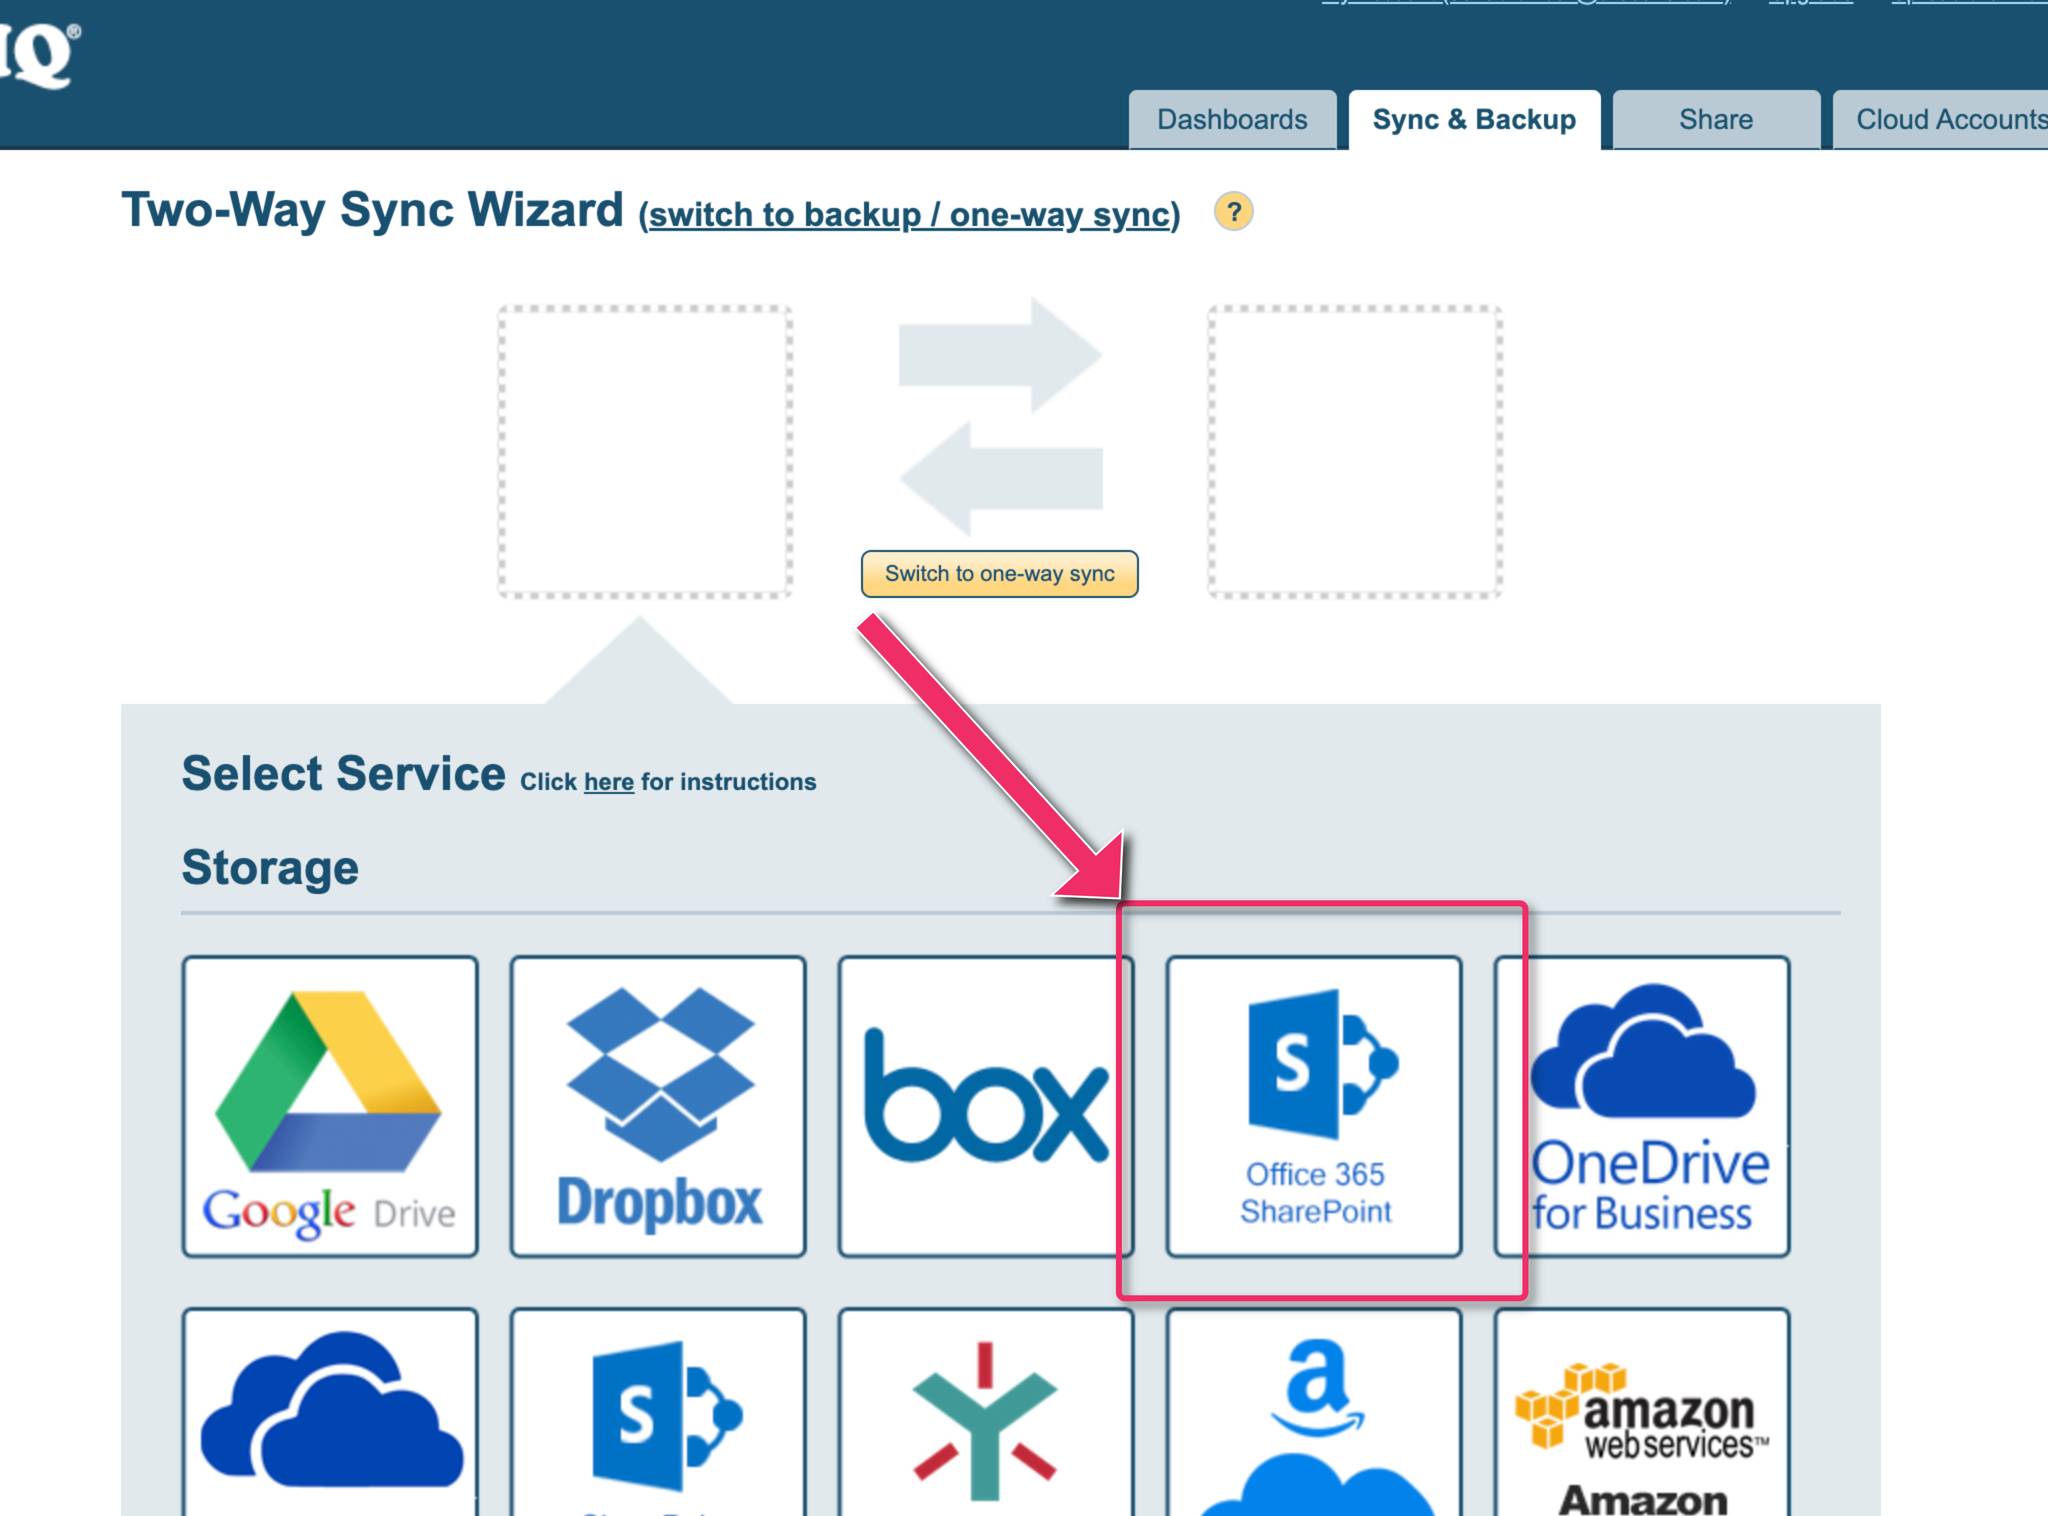Select the red and teal Y-logo service tile
The height and width of the screenshot is (1516, 2048).
[986, 1412]
